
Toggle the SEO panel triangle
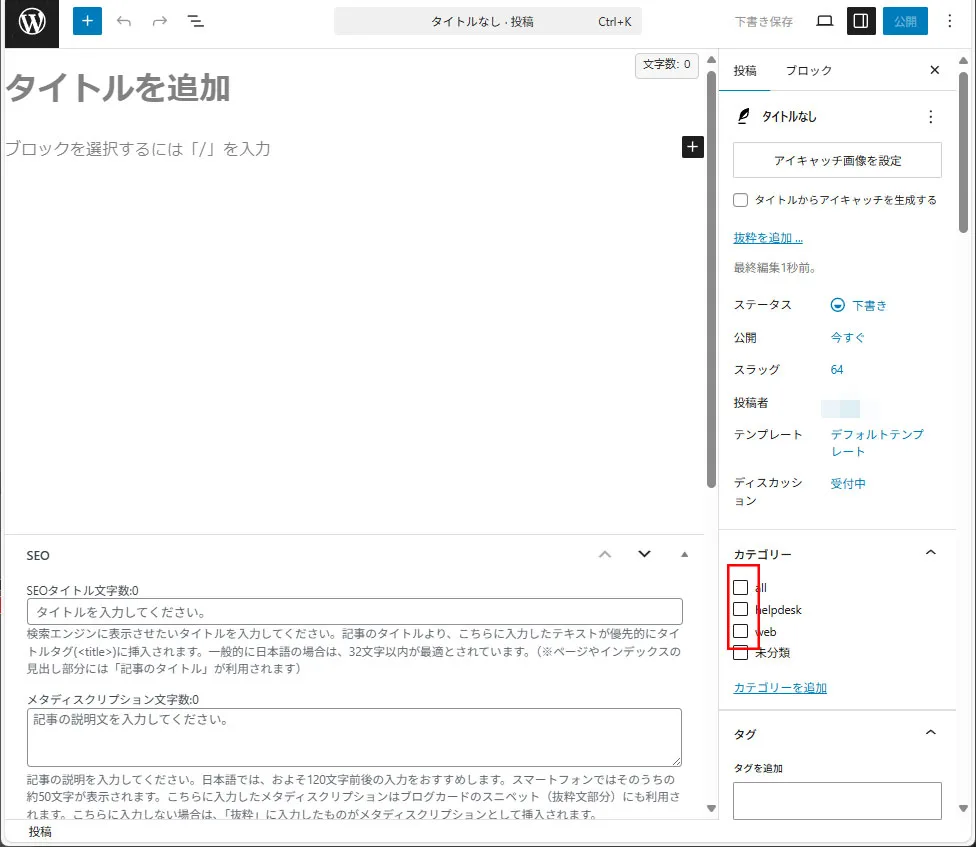684,554
